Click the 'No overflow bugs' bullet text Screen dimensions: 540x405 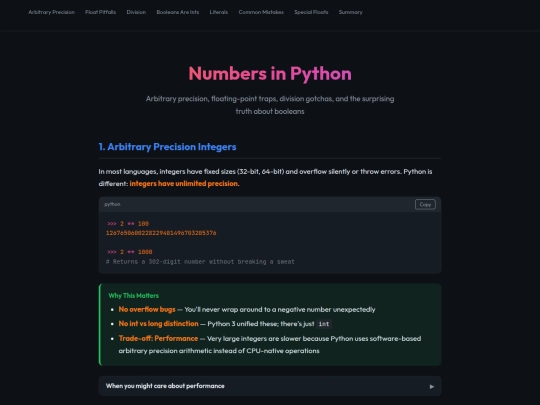click(x=147, y=309)
